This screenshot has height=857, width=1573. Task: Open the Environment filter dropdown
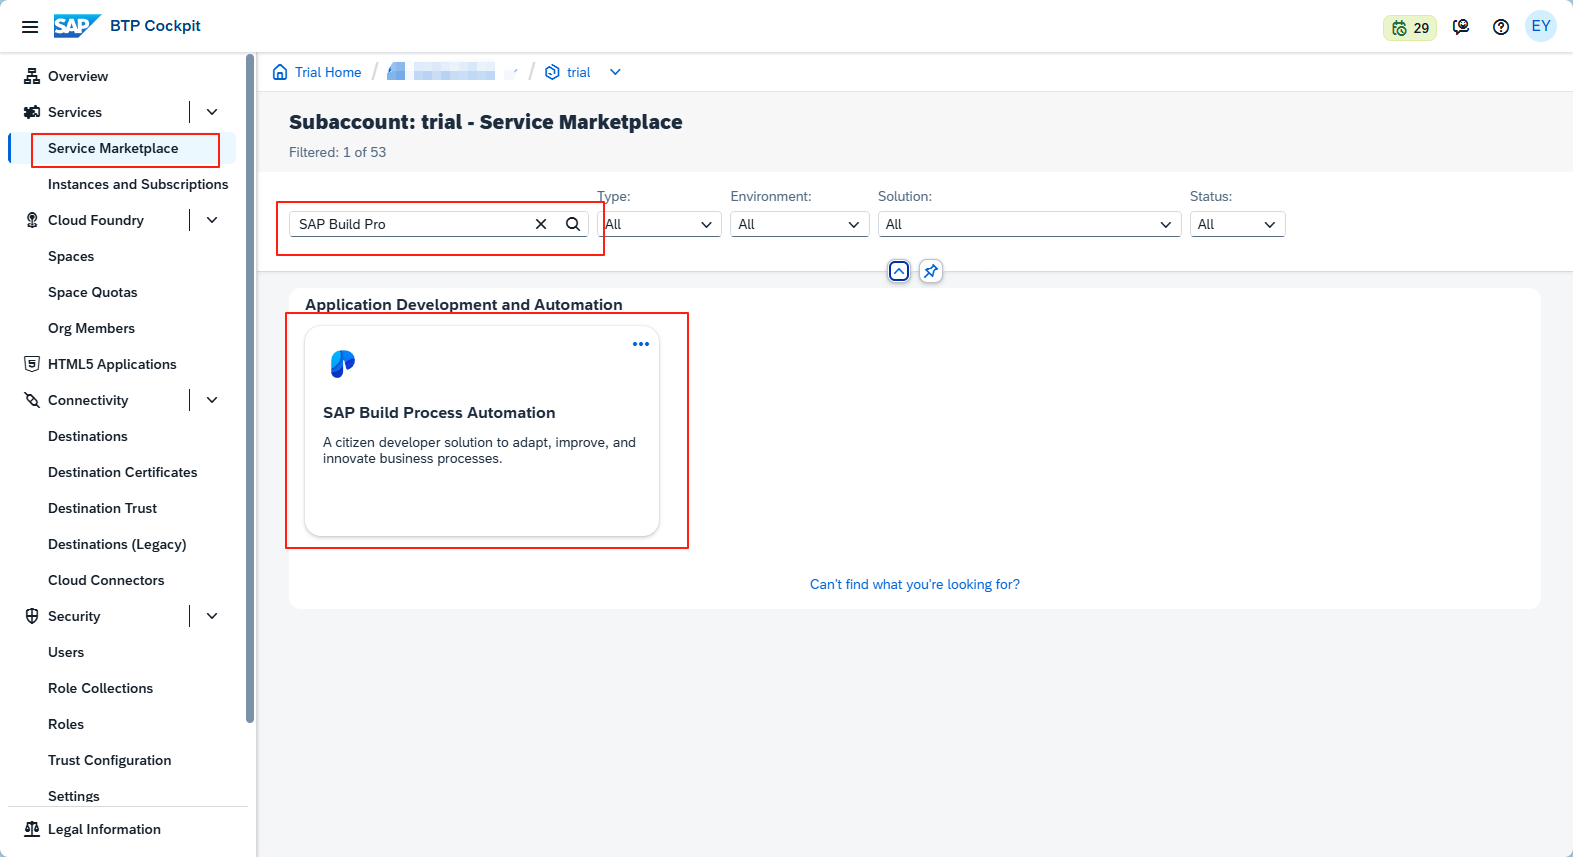tap(797, 224)
